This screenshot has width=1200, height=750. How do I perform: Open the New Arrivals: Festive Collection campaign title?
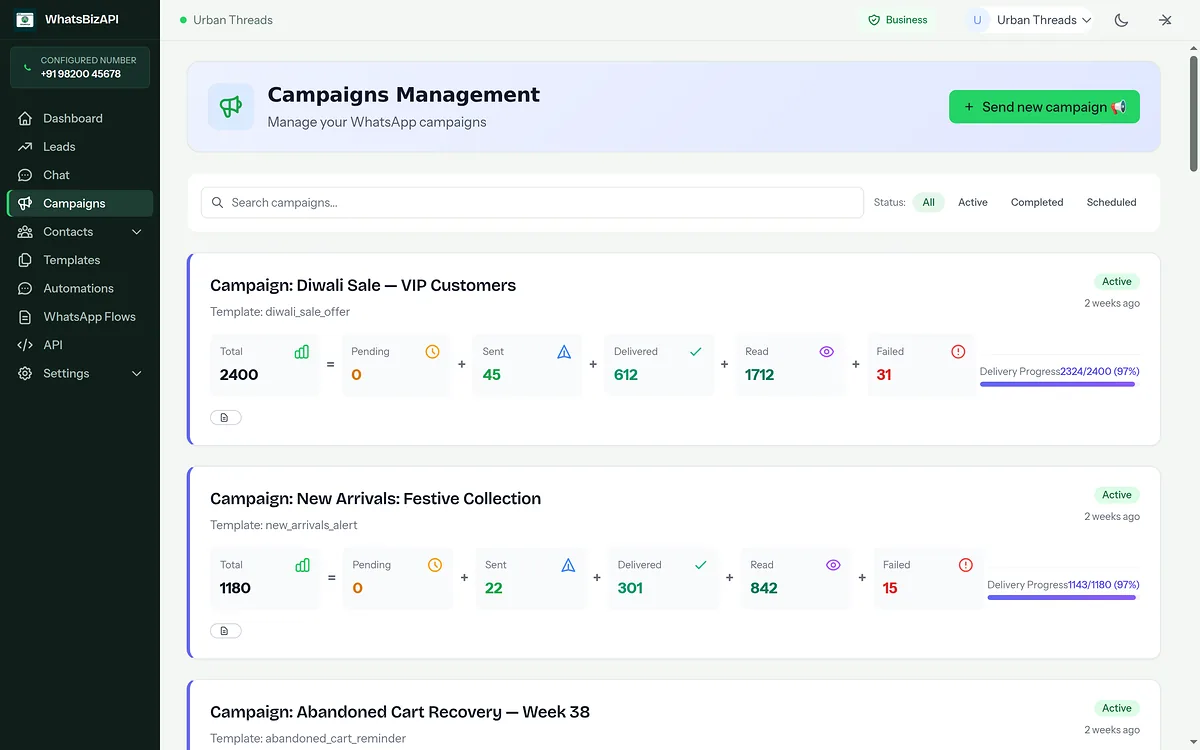coord(375,498)
